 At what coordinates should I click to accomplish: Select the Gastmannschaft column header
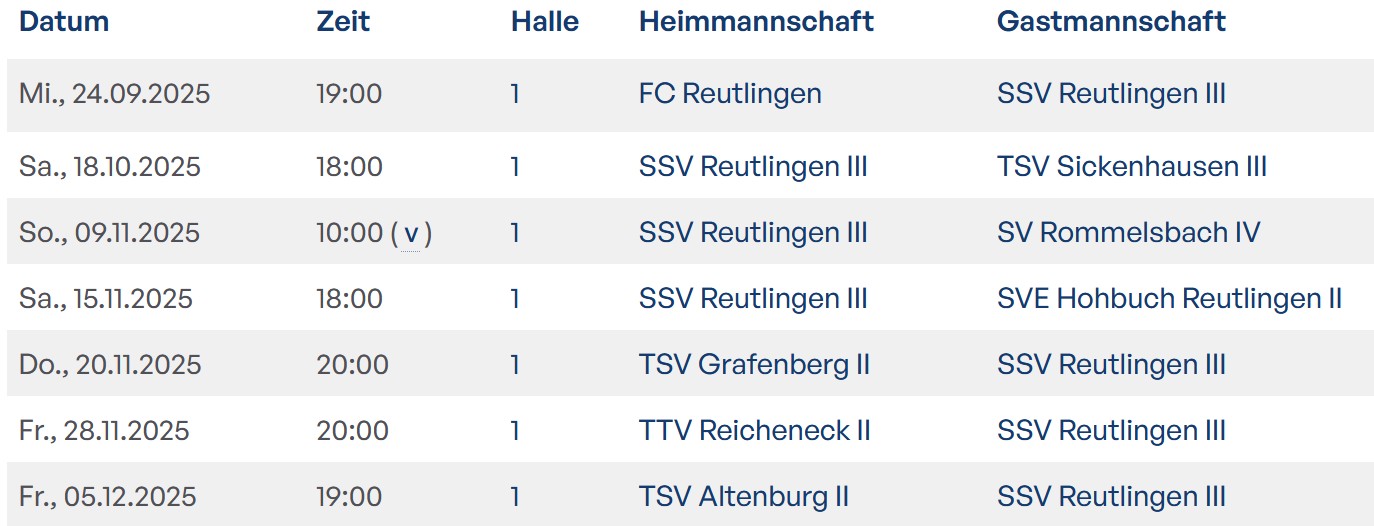1111,21
